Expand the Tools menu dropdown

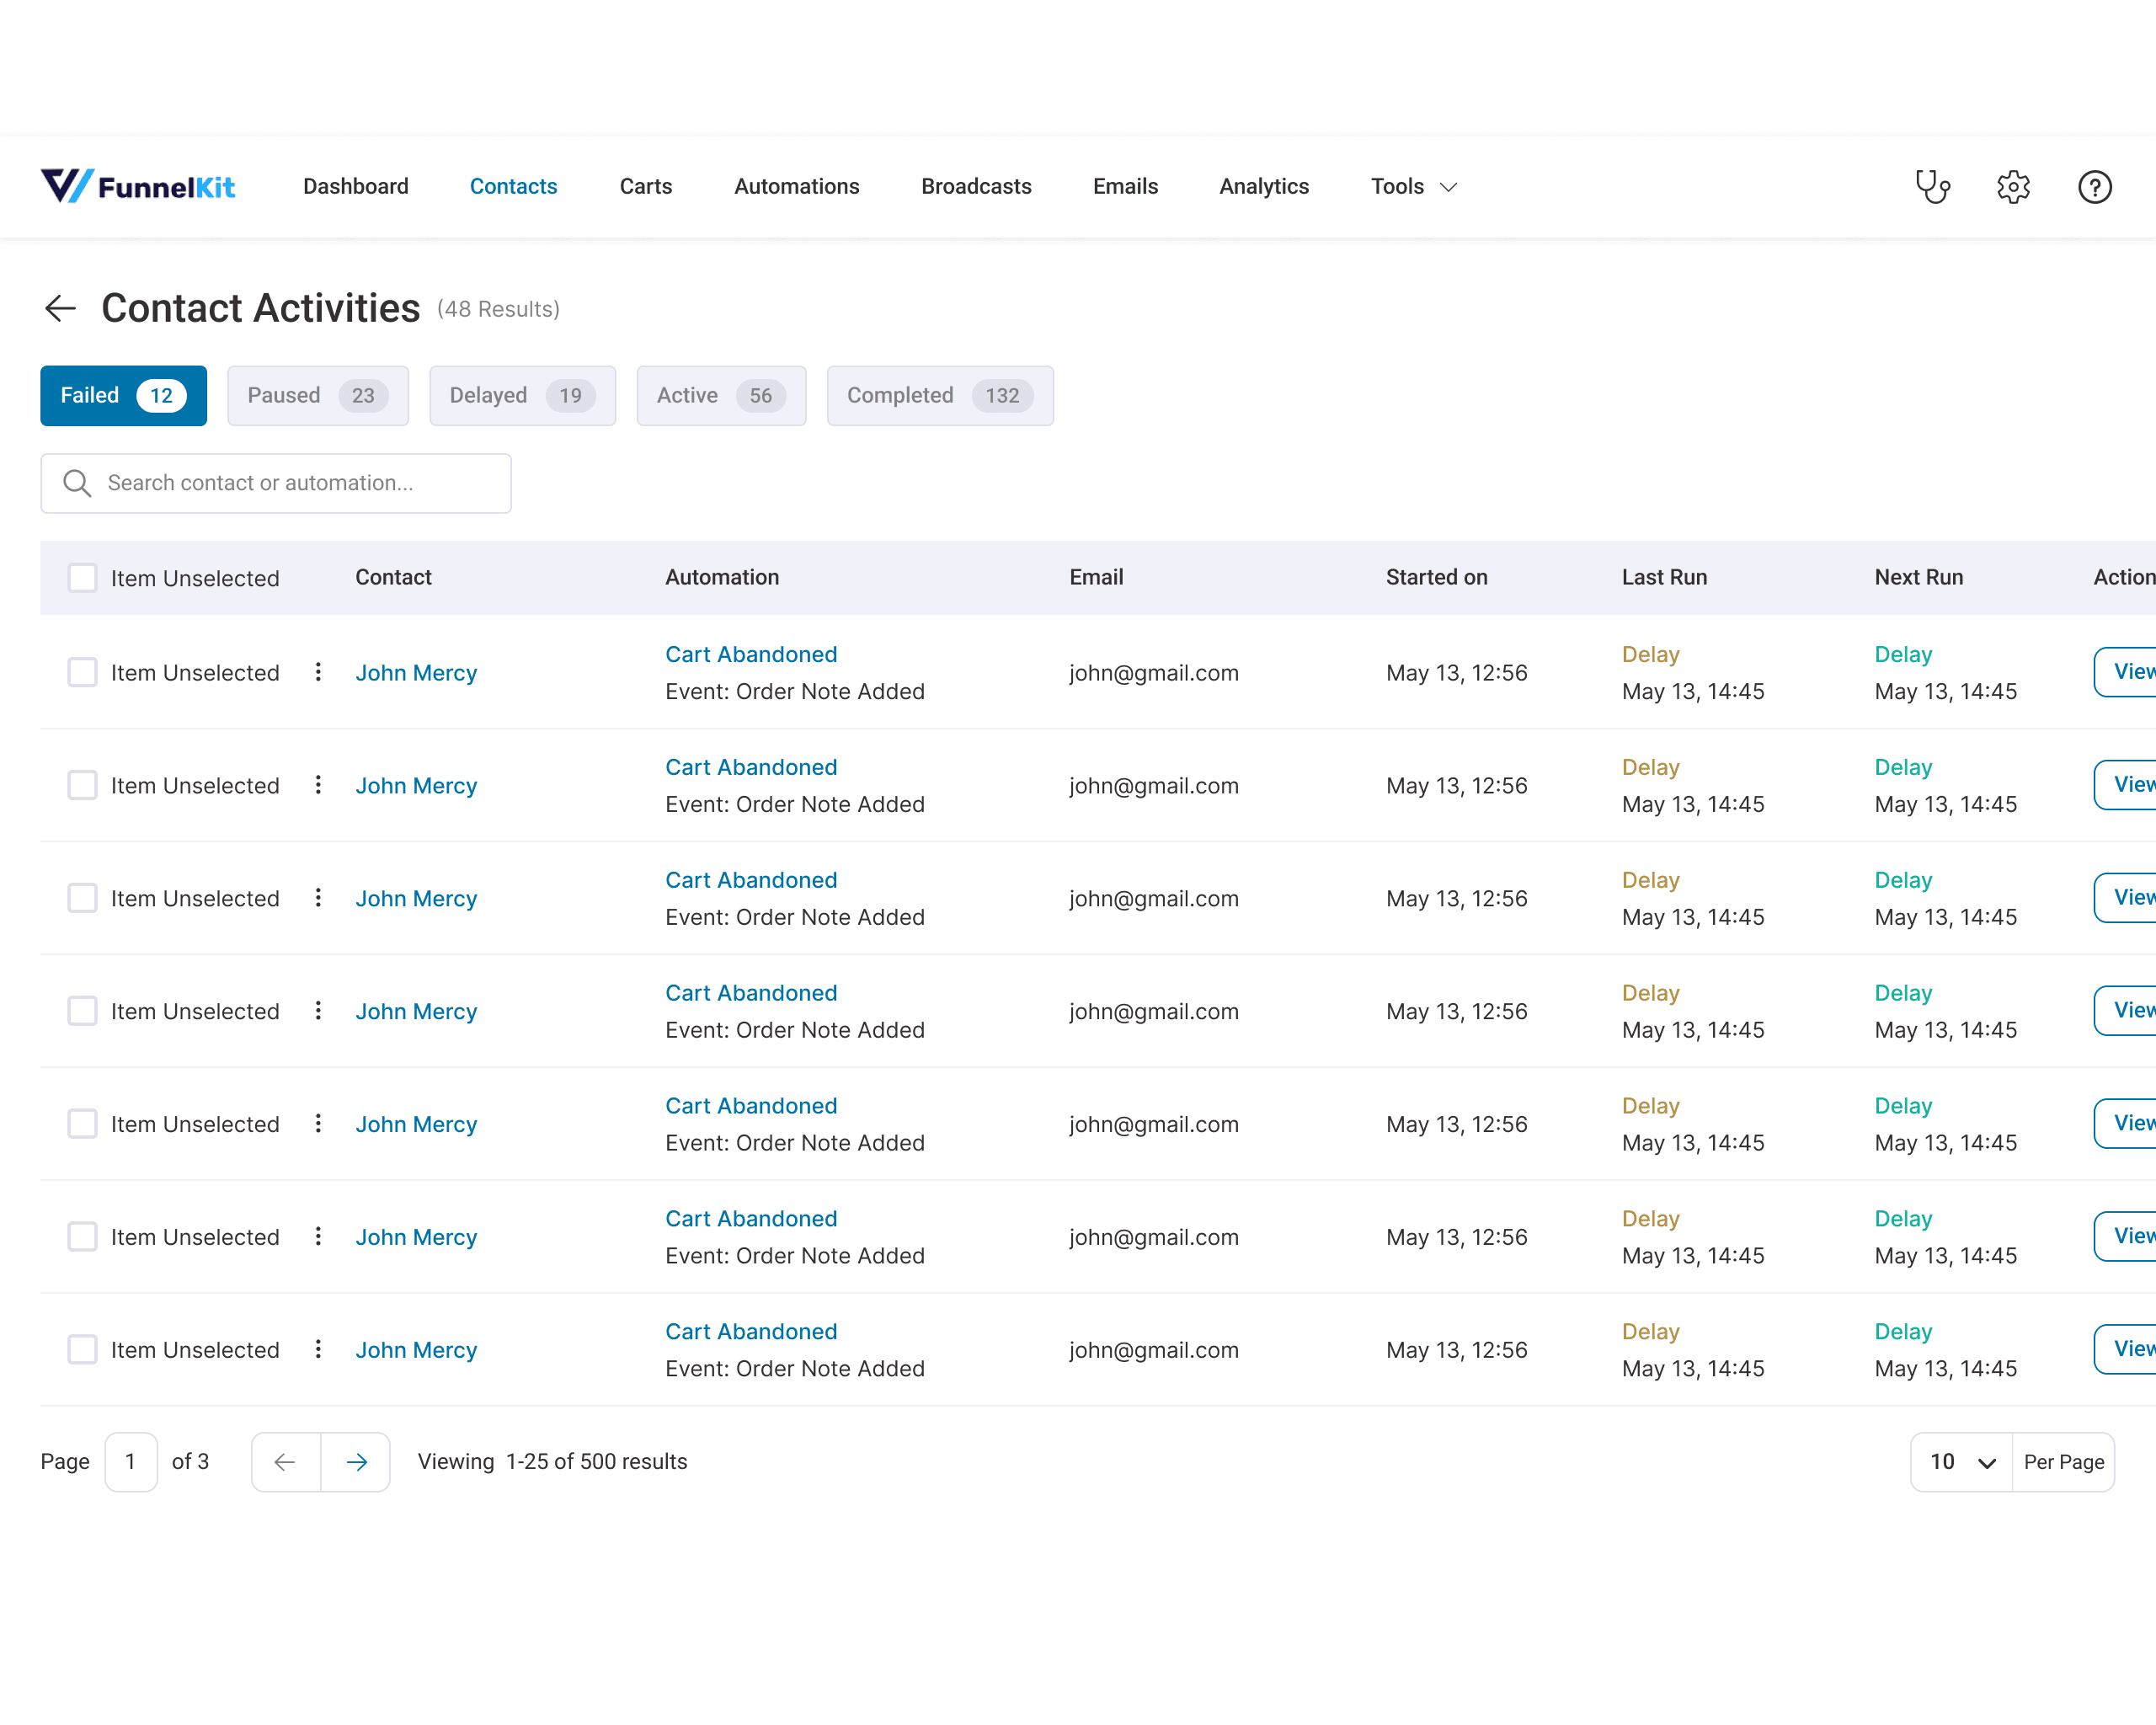[1413, 187]
